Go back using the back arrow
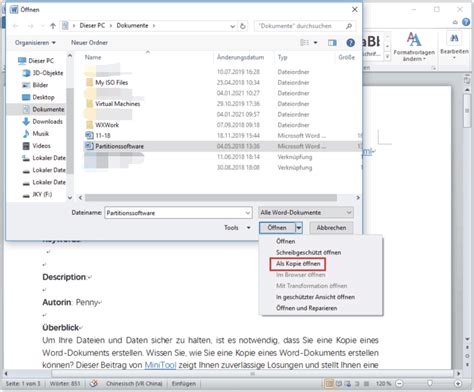The width and height of the screenshot is (474, 392). [16, 26]
